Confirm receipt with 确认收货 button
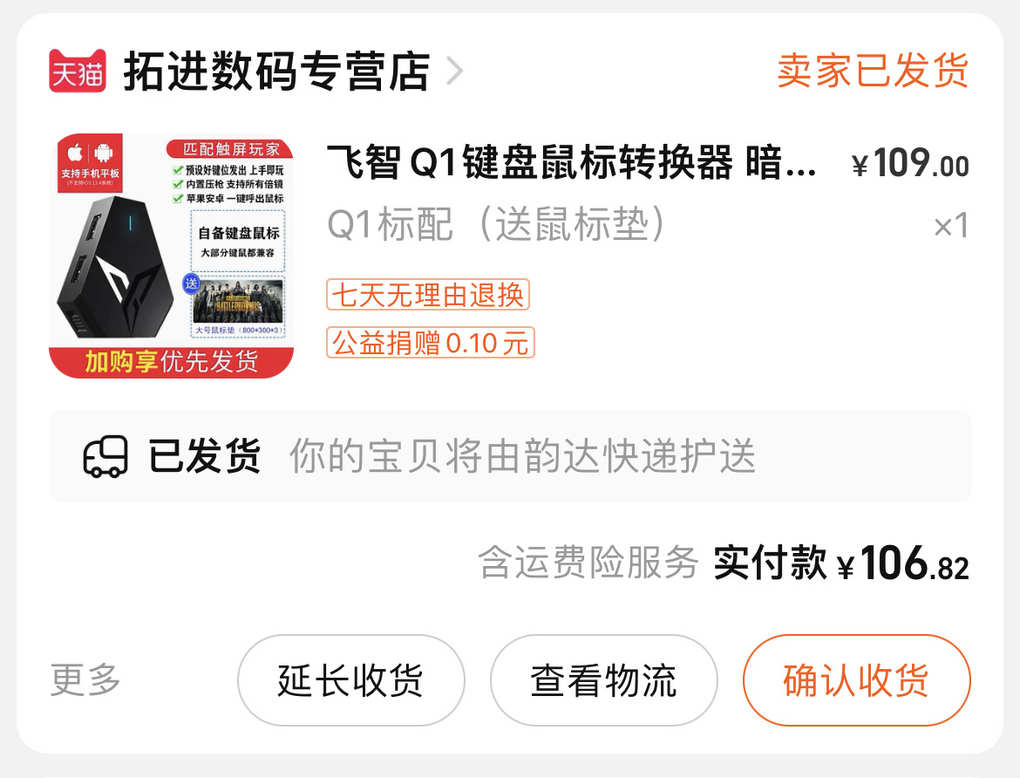1020x778 pixels. (x=857, y=680)
